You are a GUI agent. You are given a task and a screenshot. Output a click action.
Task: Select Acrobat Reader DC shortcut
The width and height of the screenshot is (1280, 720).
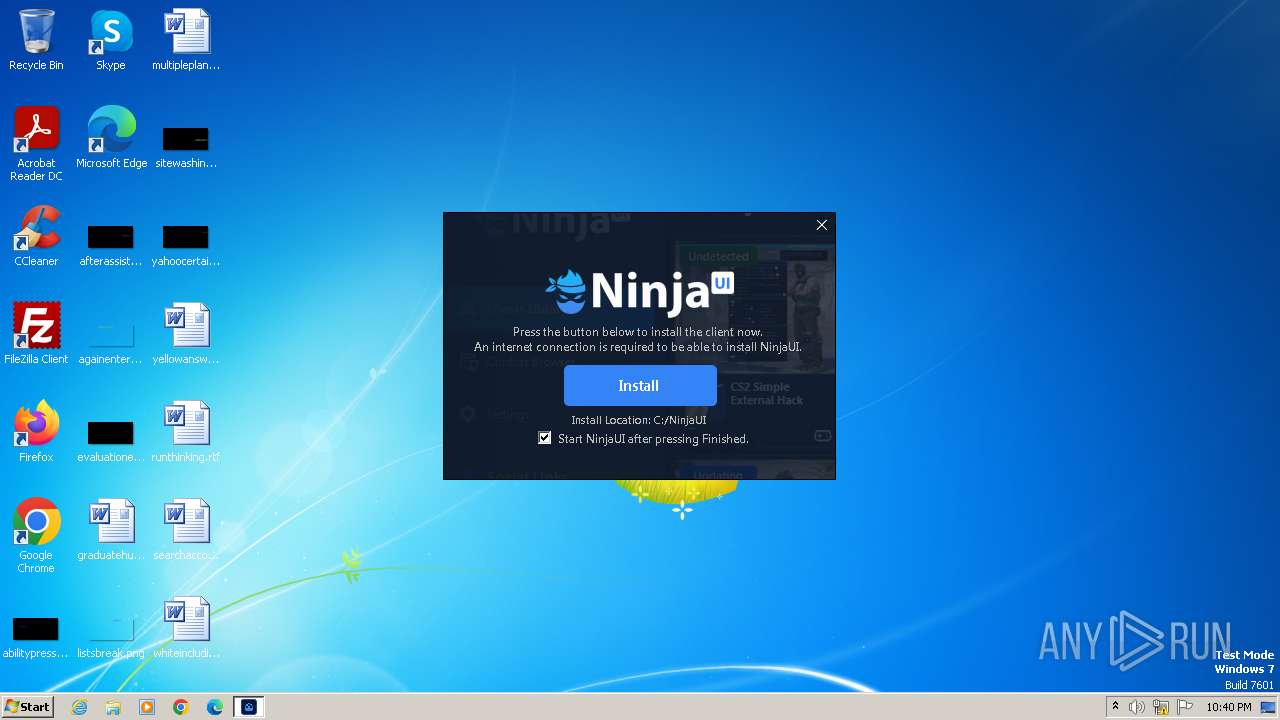point(36,144)
